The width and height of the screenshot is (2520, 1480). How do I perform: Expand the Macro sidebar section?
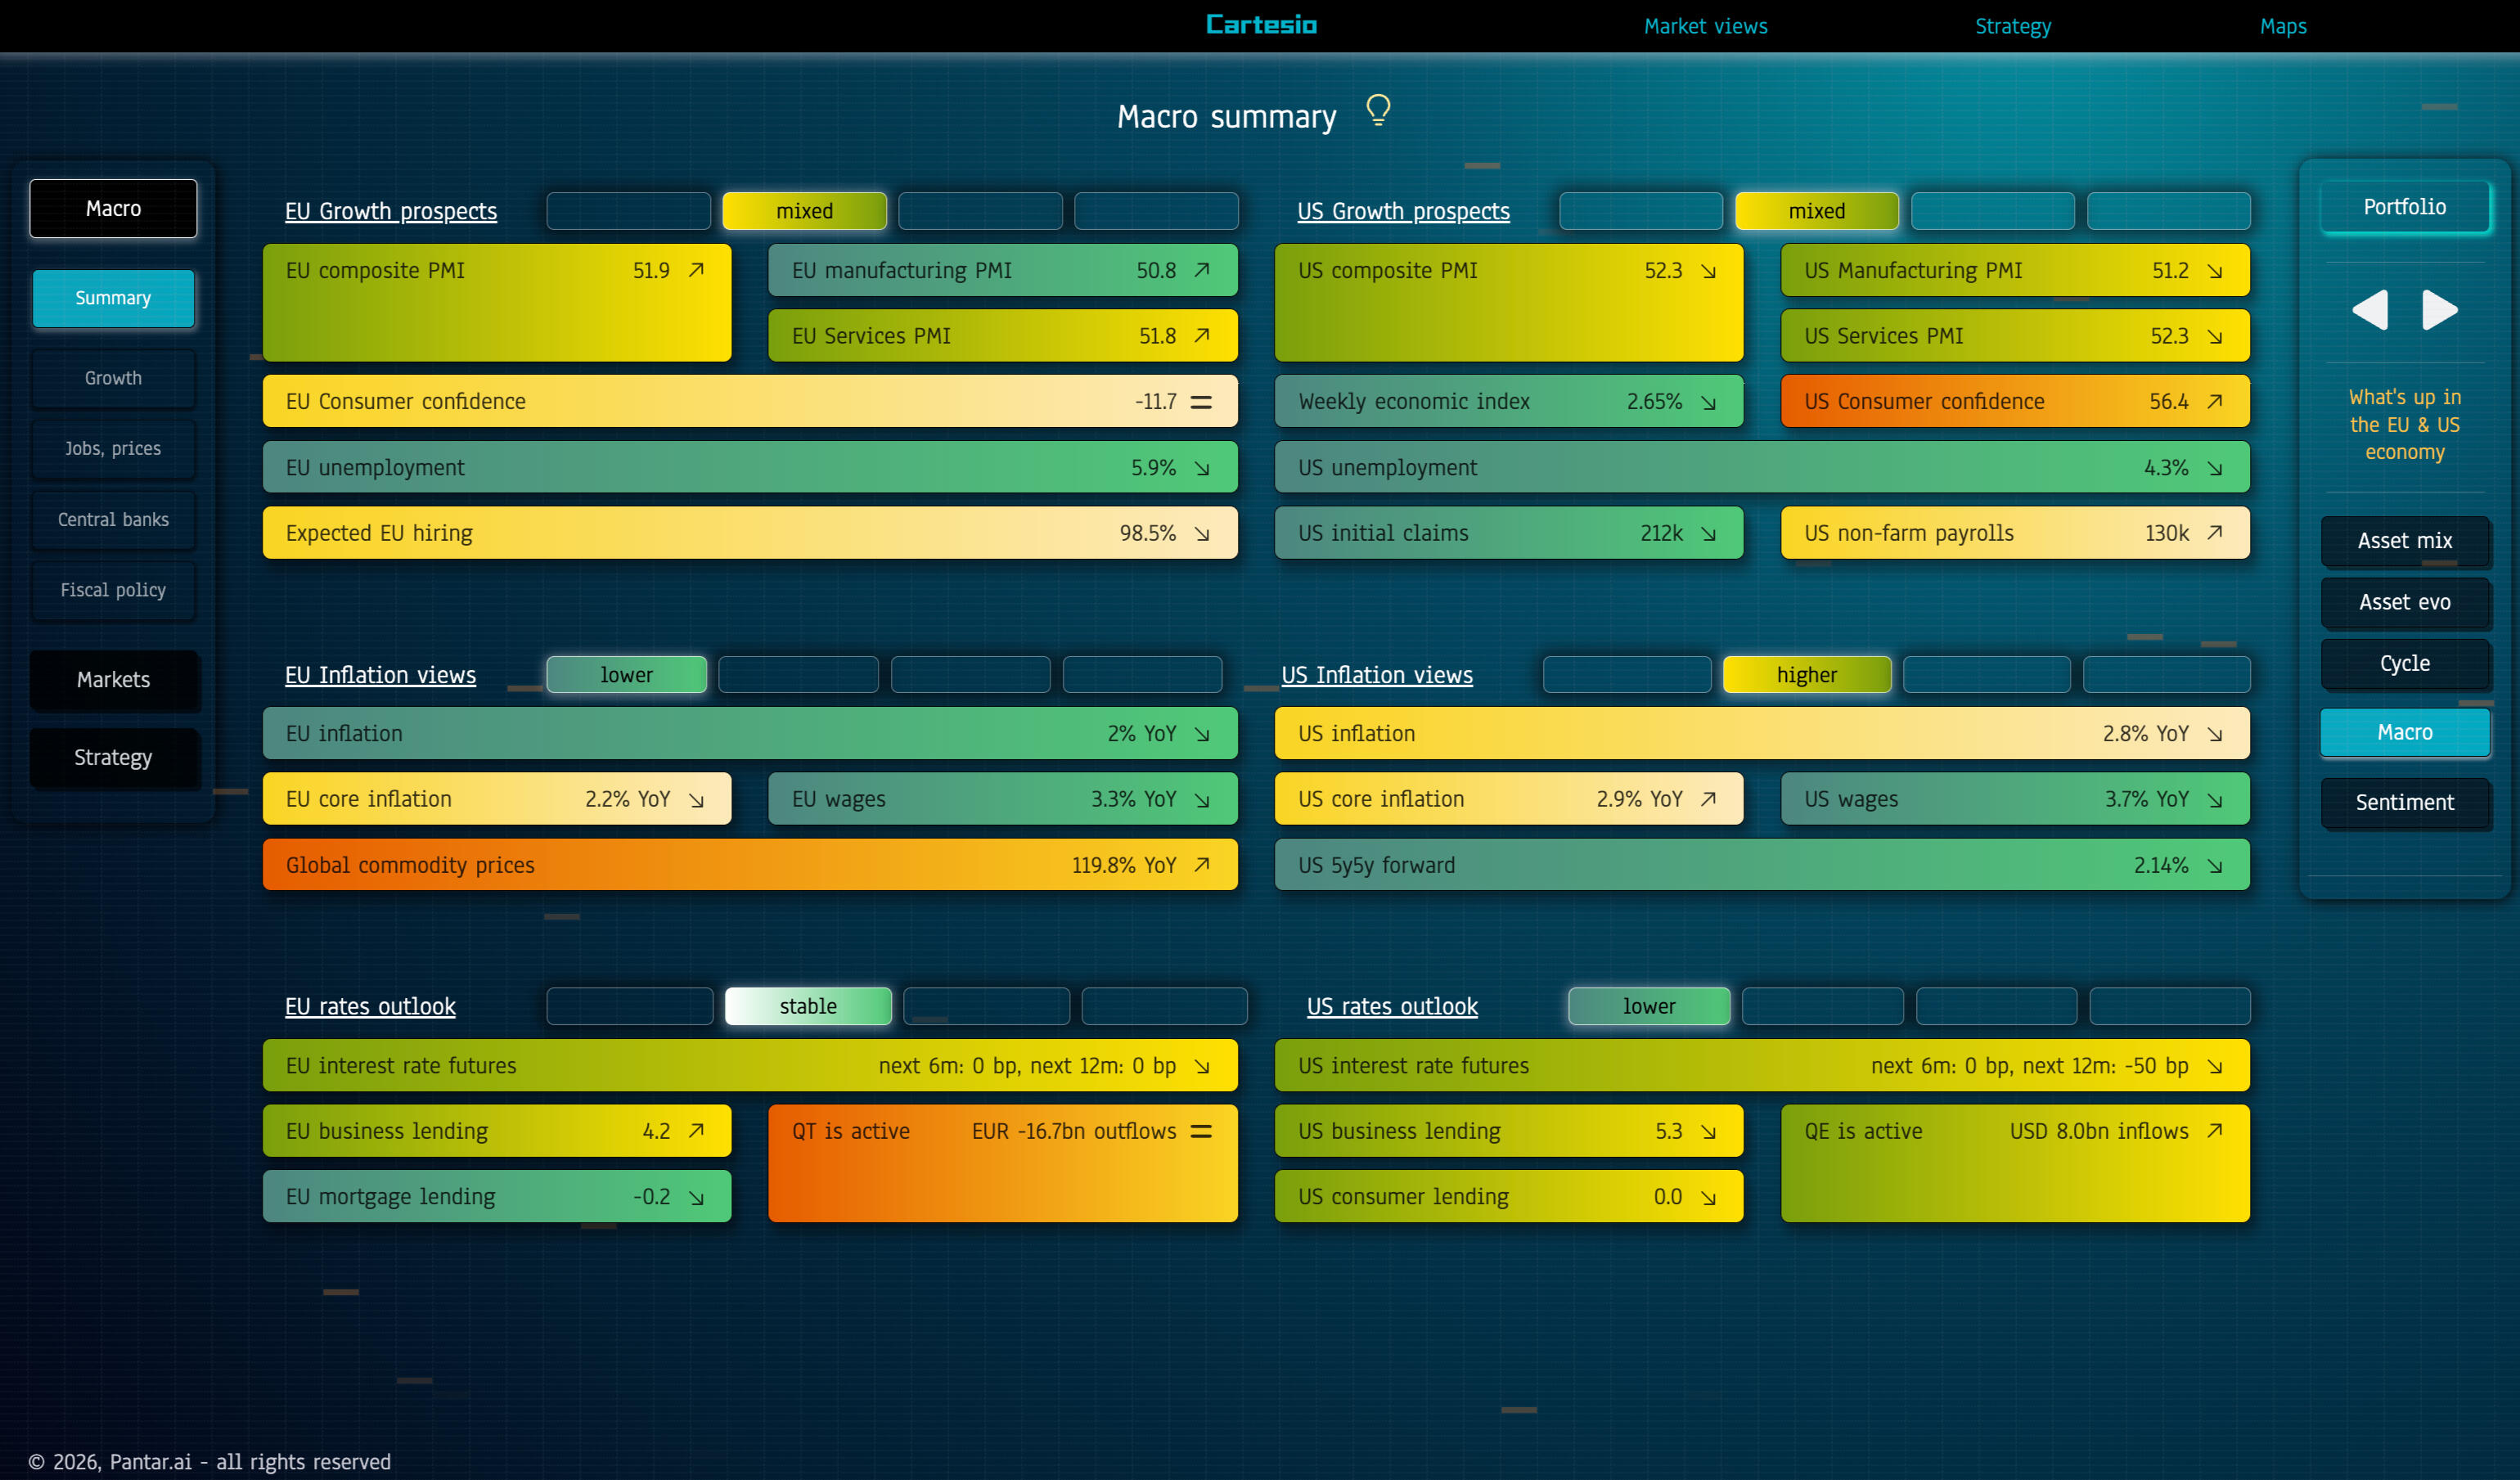click(x=114, y=209)
